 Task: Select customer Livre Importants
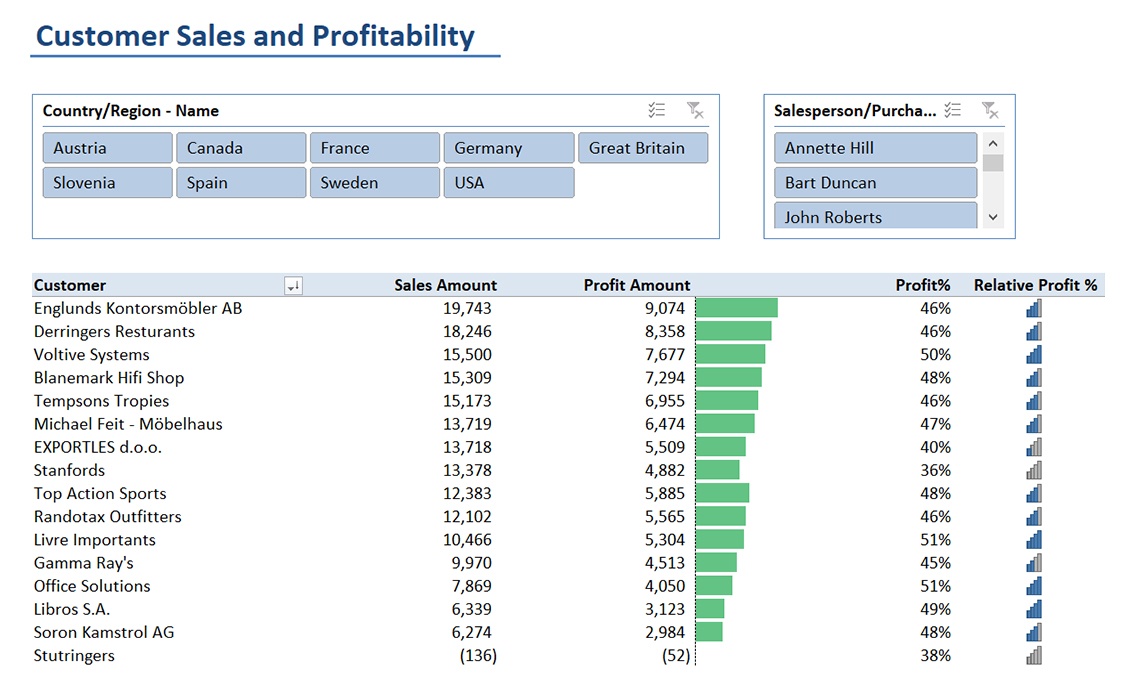tap(95, 540)
